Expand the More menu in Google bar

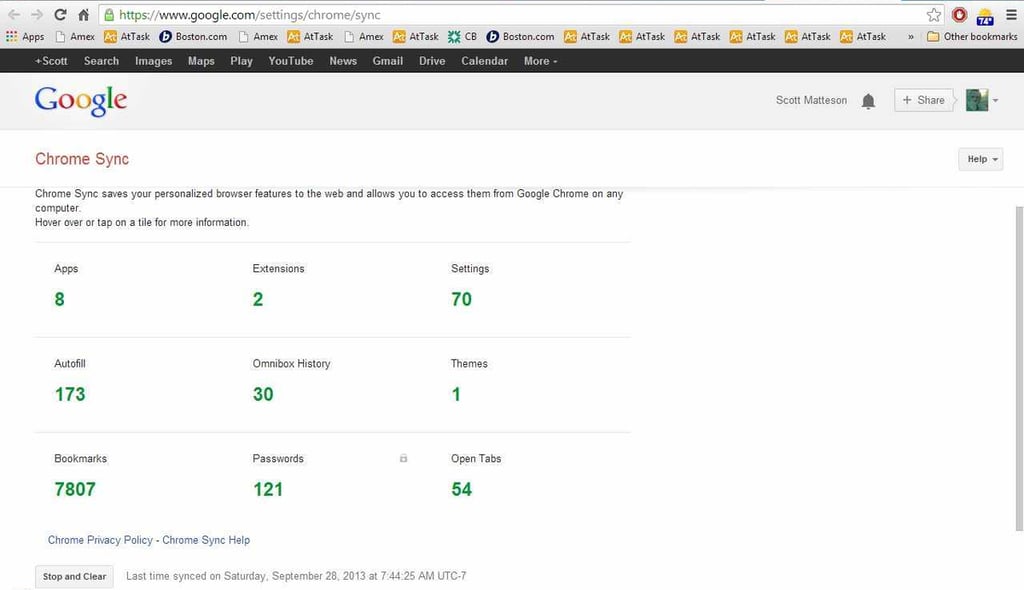[540, 61]
